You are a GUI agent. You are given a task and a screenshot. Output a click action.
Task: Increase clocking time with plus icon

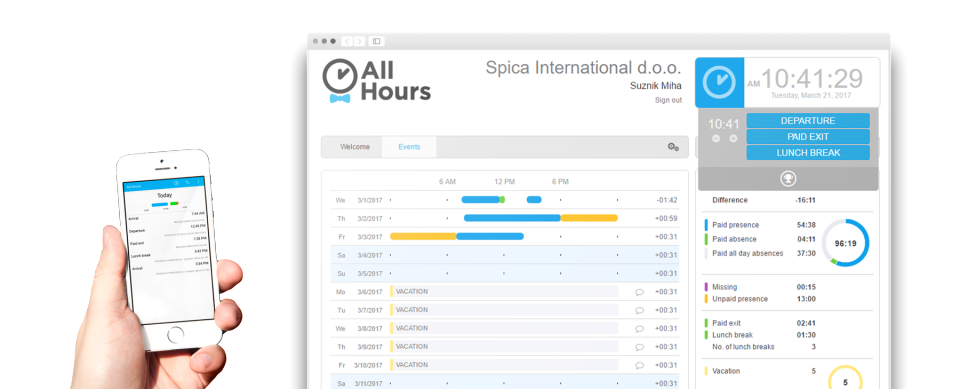(733, 139)
